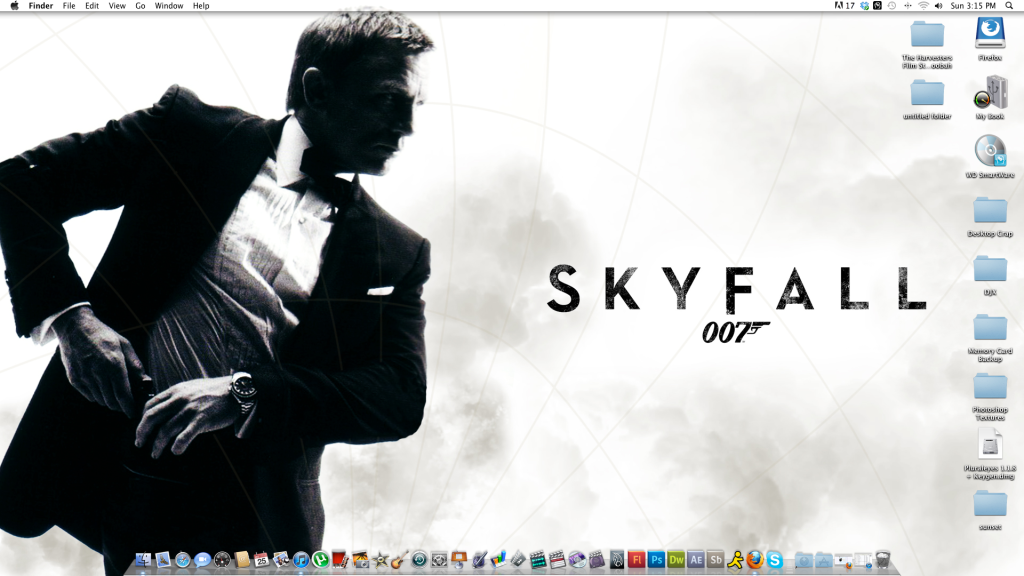Open uTorrent green icon in dock
The width and height of the screenshot is (1024, 576).
click(321, 560)
